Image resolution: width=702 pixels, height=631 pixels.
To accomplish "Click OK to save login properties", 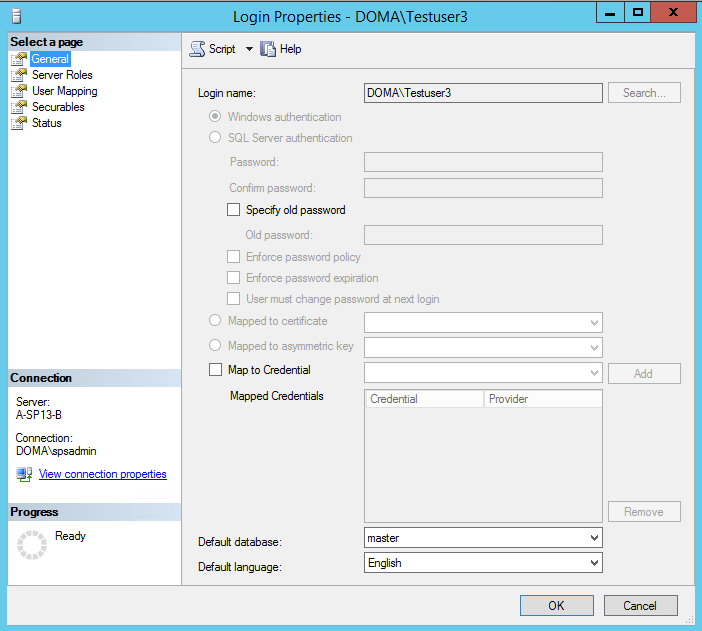I will [556, 605].
